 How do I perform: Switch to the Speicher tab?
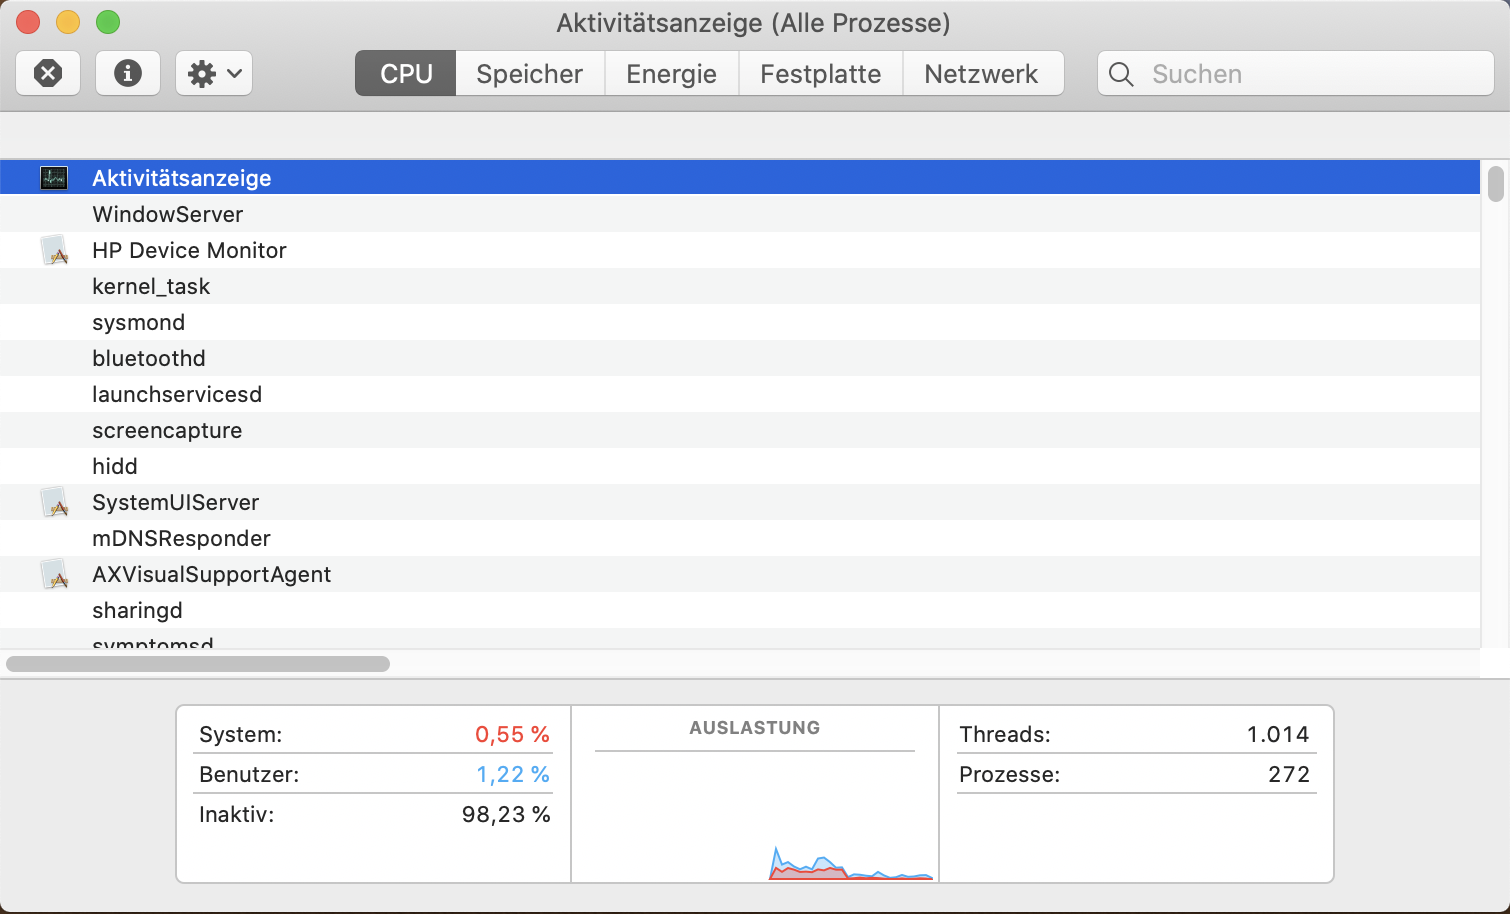click(529, 74)
